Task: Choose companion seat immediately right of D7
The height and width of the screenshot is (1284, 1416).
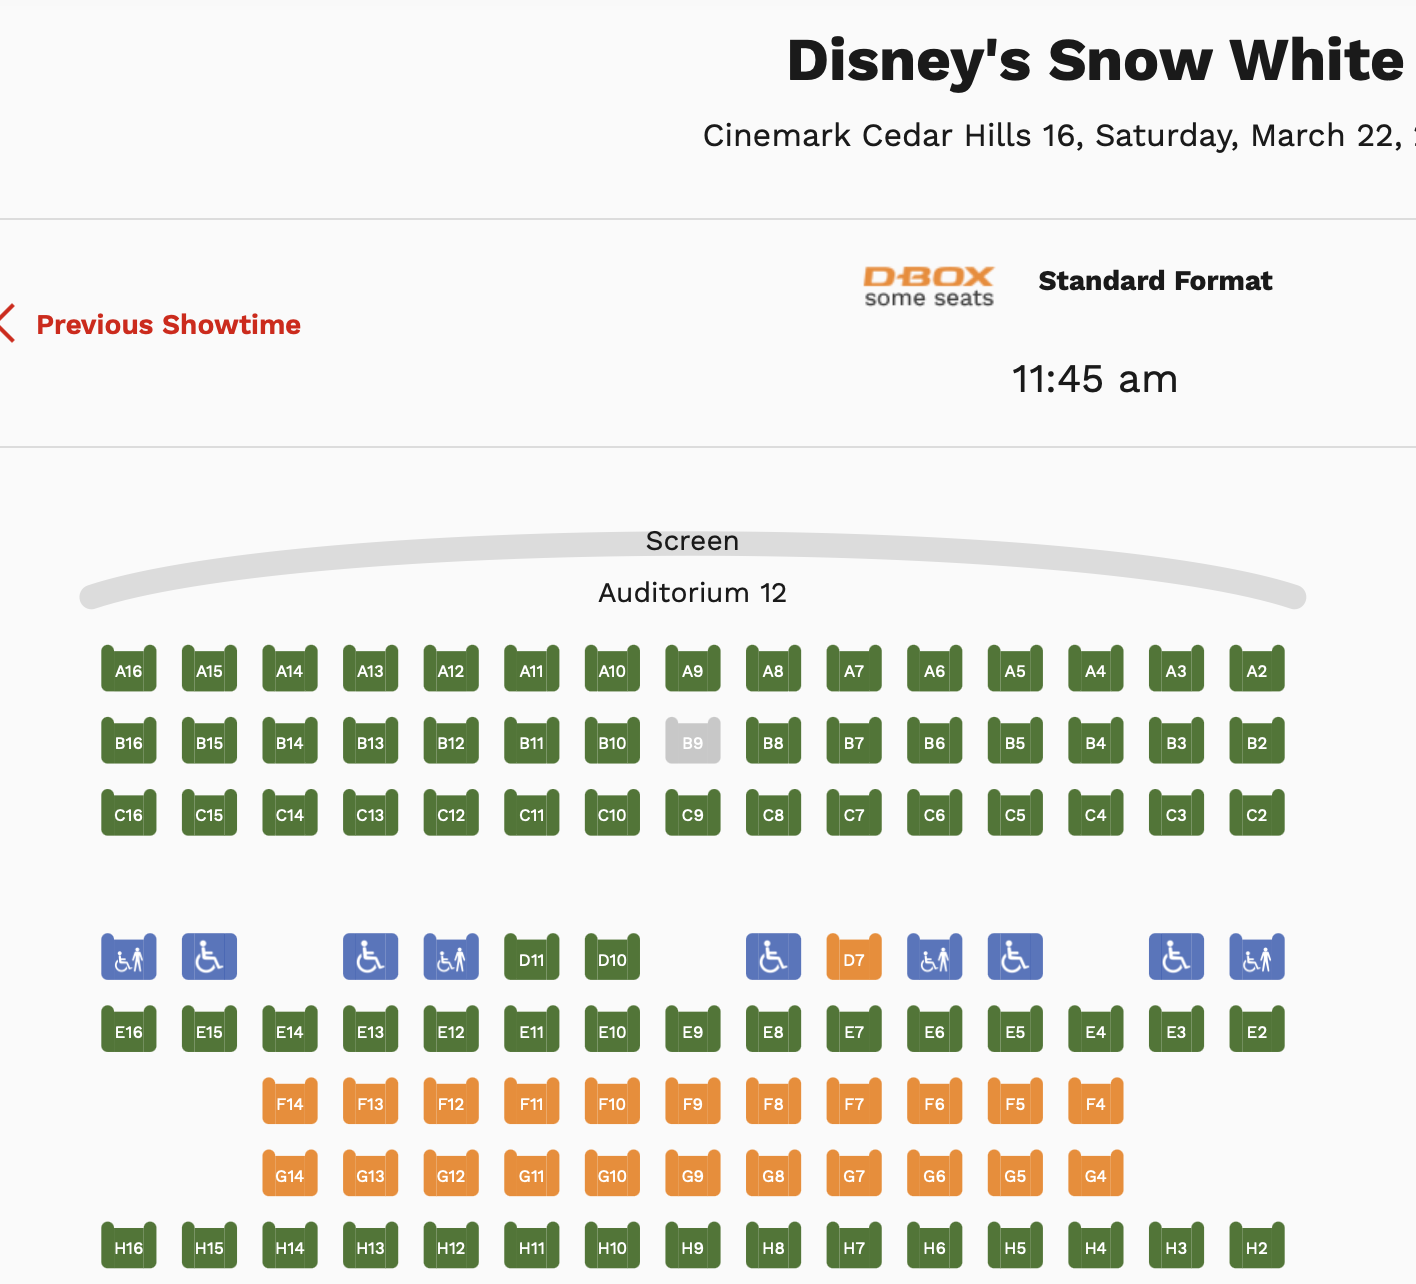Action: click(x=934, y=957)
